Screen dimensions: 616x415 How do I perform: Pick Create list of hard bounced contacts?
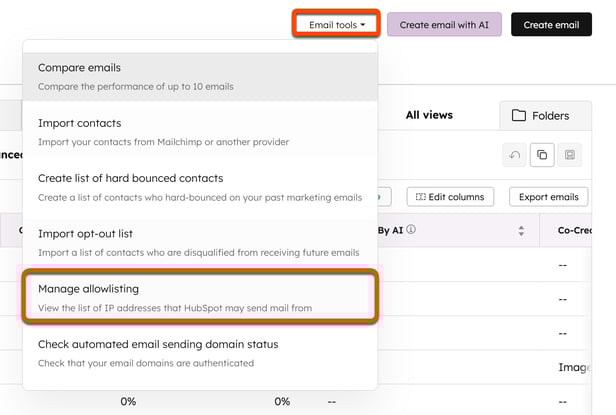point(200,187)
